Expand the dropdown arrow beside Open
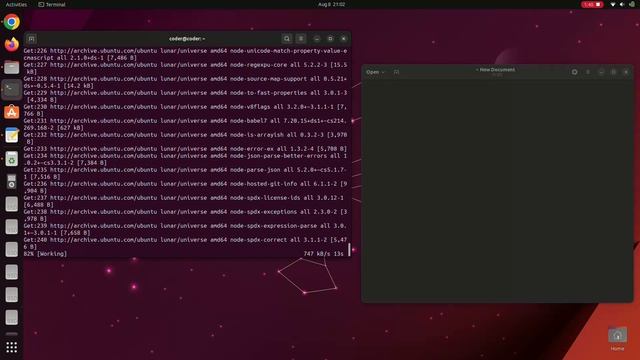 click(383, 72)
